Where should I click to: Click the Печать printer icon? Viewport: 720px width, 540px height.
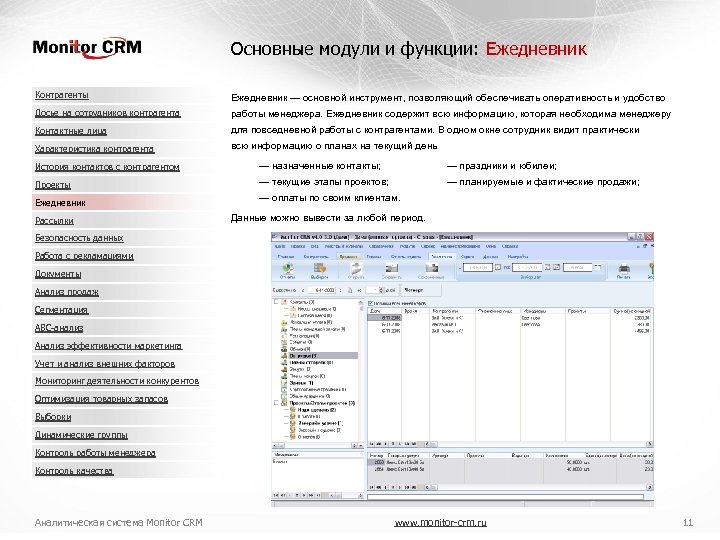[x=623, y=270]
